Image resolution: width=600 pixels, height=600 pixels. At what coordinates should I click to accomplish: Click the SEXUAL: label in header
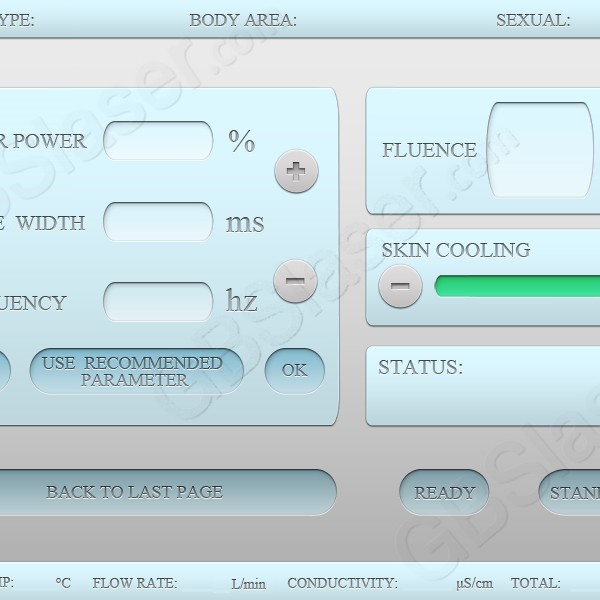tap(533, 20)
